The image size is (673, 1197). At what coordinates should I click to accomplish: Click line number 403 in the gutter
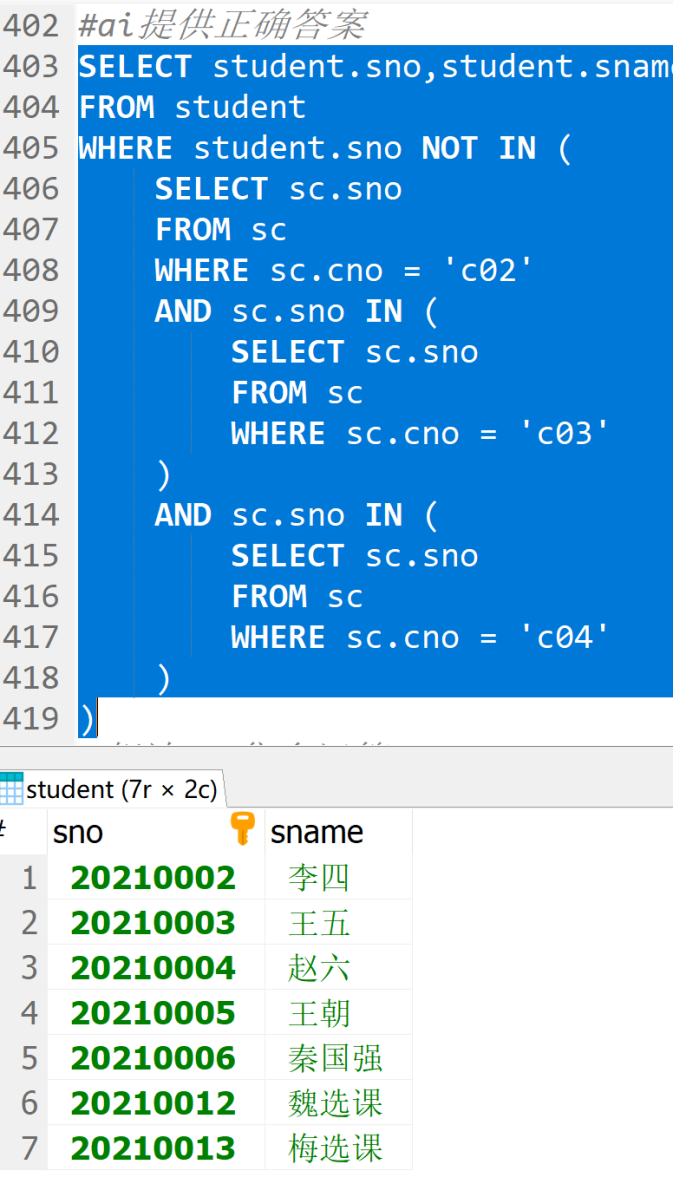click(31, 66)
